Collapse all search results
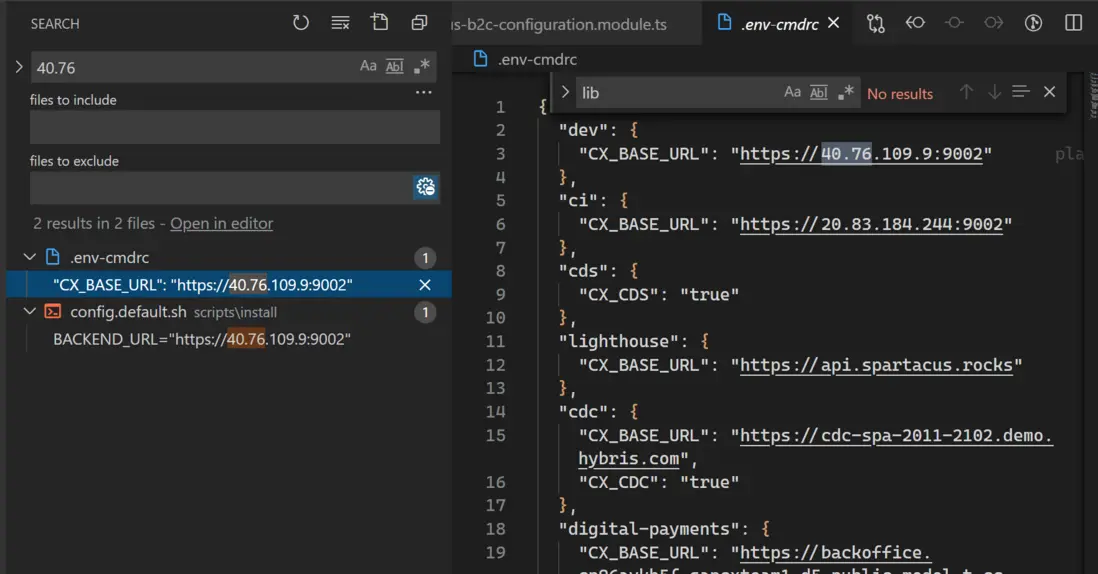The height and width of the screenshot is (574, 1098). 419,23
